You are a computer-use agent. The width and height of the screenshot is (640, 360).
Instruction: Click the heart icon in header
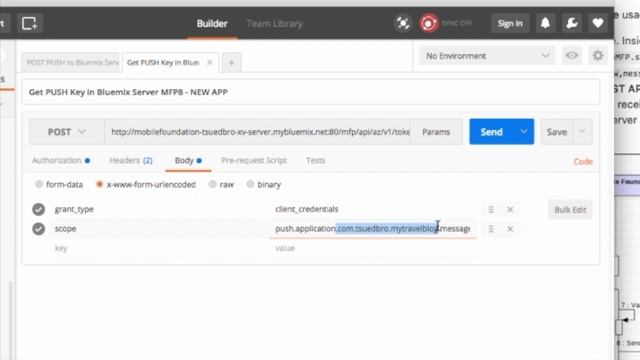coord(598,23)
